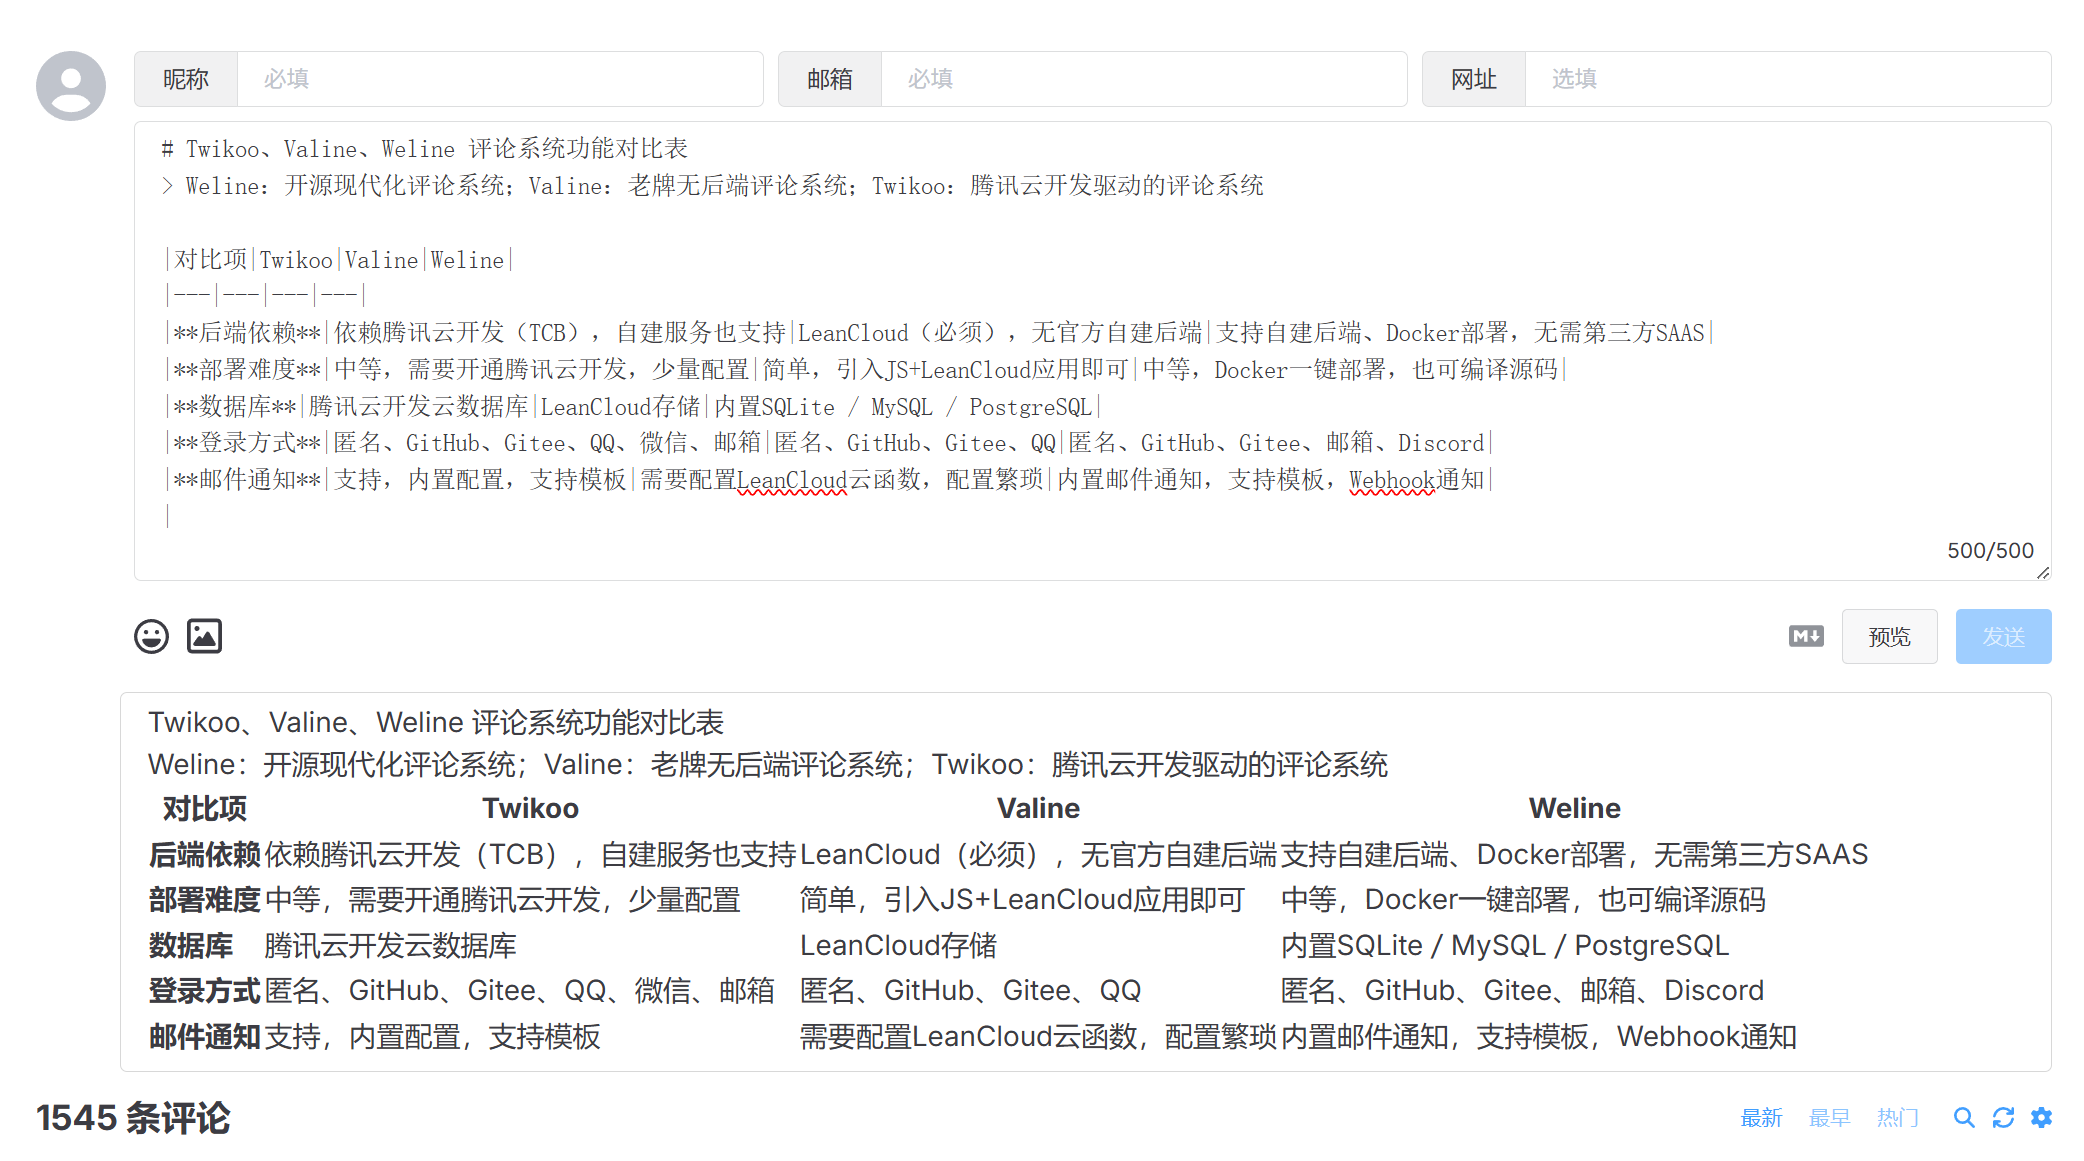
Task: Click 内置SQLite / MySQL / PostgreSQL cell
Action: point(1505,945)
